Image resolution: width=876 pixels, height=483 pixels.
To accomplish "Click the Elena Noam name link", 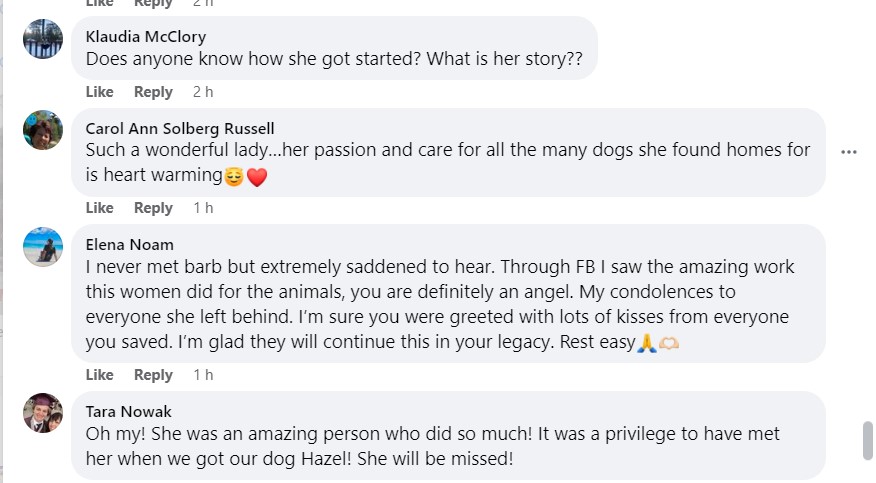I will 130,244.
